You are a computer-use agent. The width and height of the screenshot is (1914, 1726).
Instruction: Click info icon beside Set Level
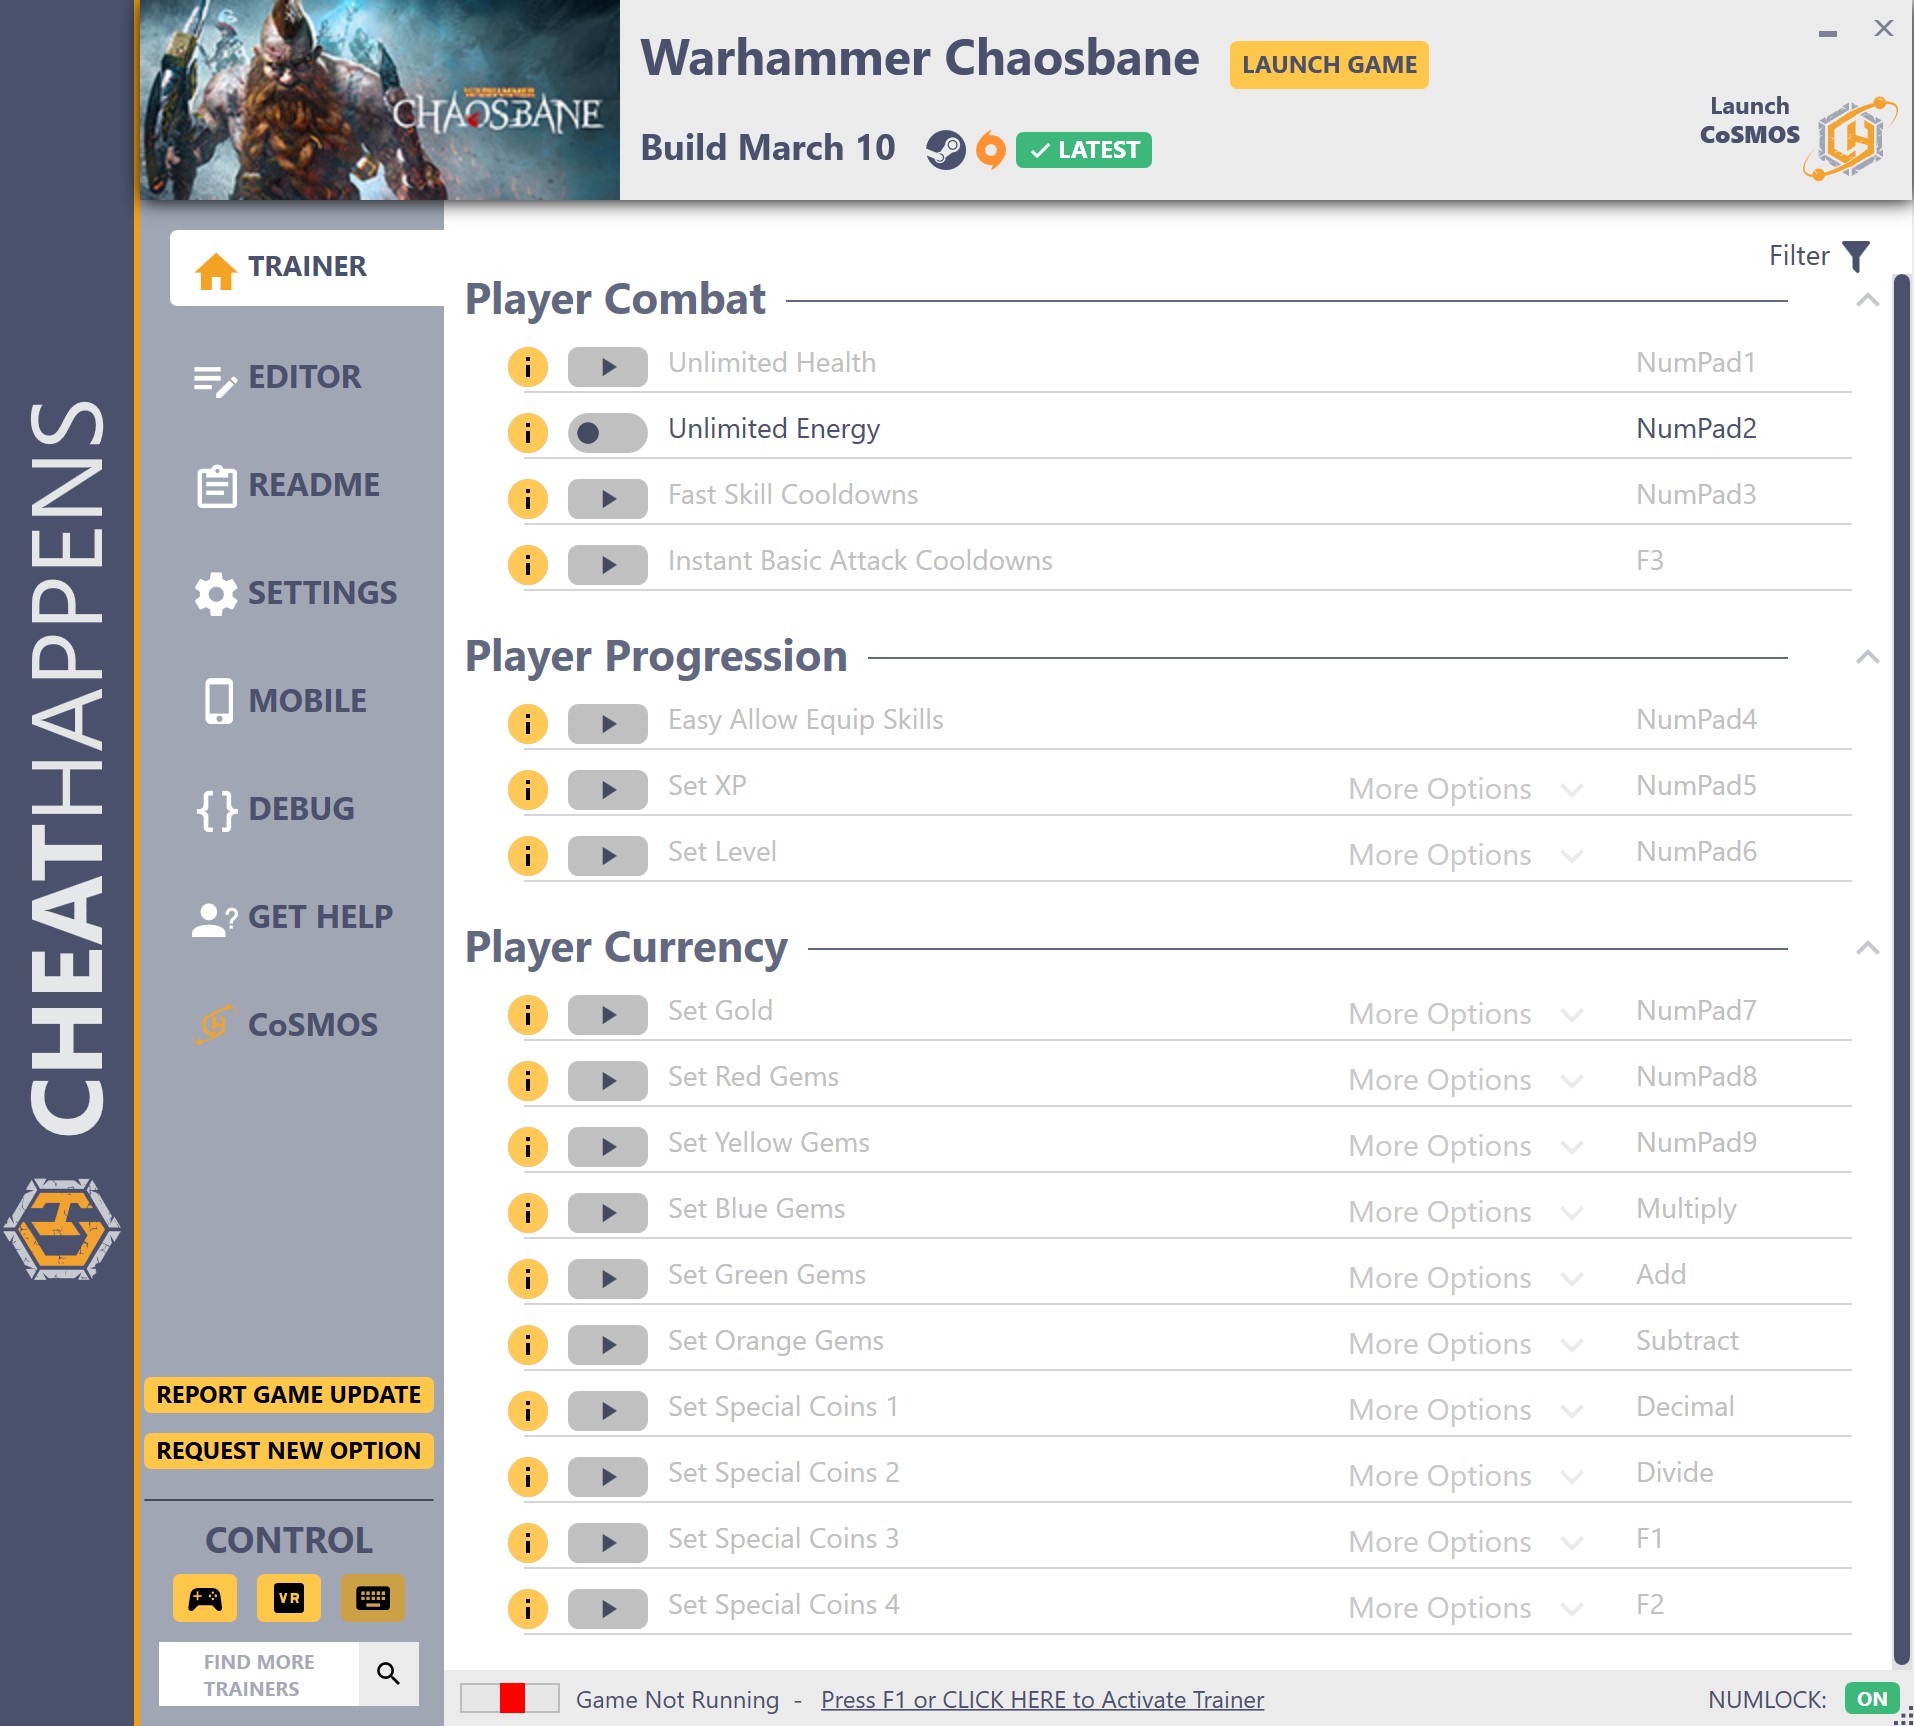[528, 856]
